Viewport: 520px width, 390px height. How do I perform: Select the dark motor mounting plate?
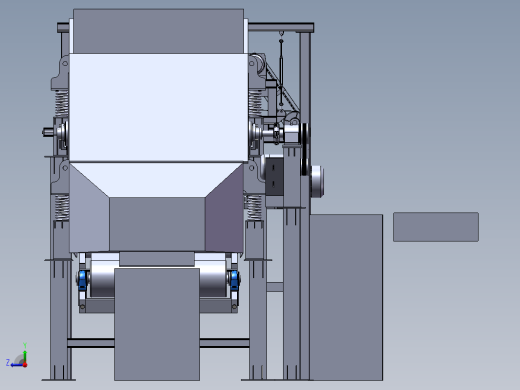click(274, 177)
